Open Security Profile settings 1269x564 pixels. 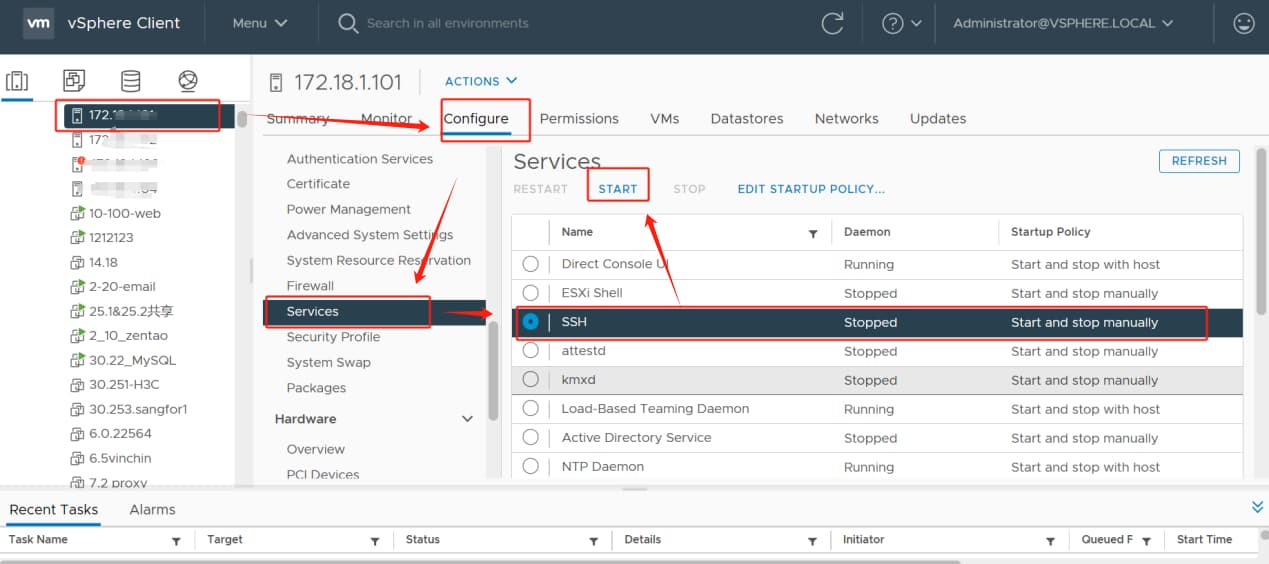[x=333, y=337]
